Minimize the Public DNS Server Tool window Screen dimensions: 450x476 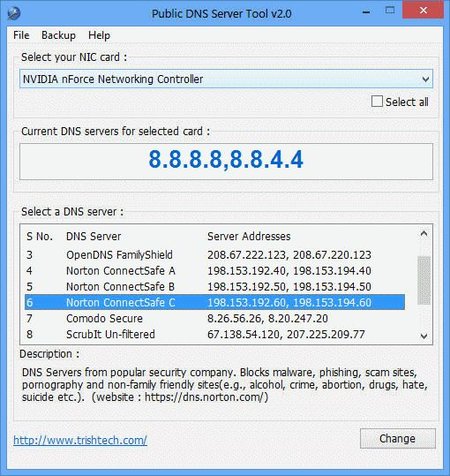(x=366, y=13)
